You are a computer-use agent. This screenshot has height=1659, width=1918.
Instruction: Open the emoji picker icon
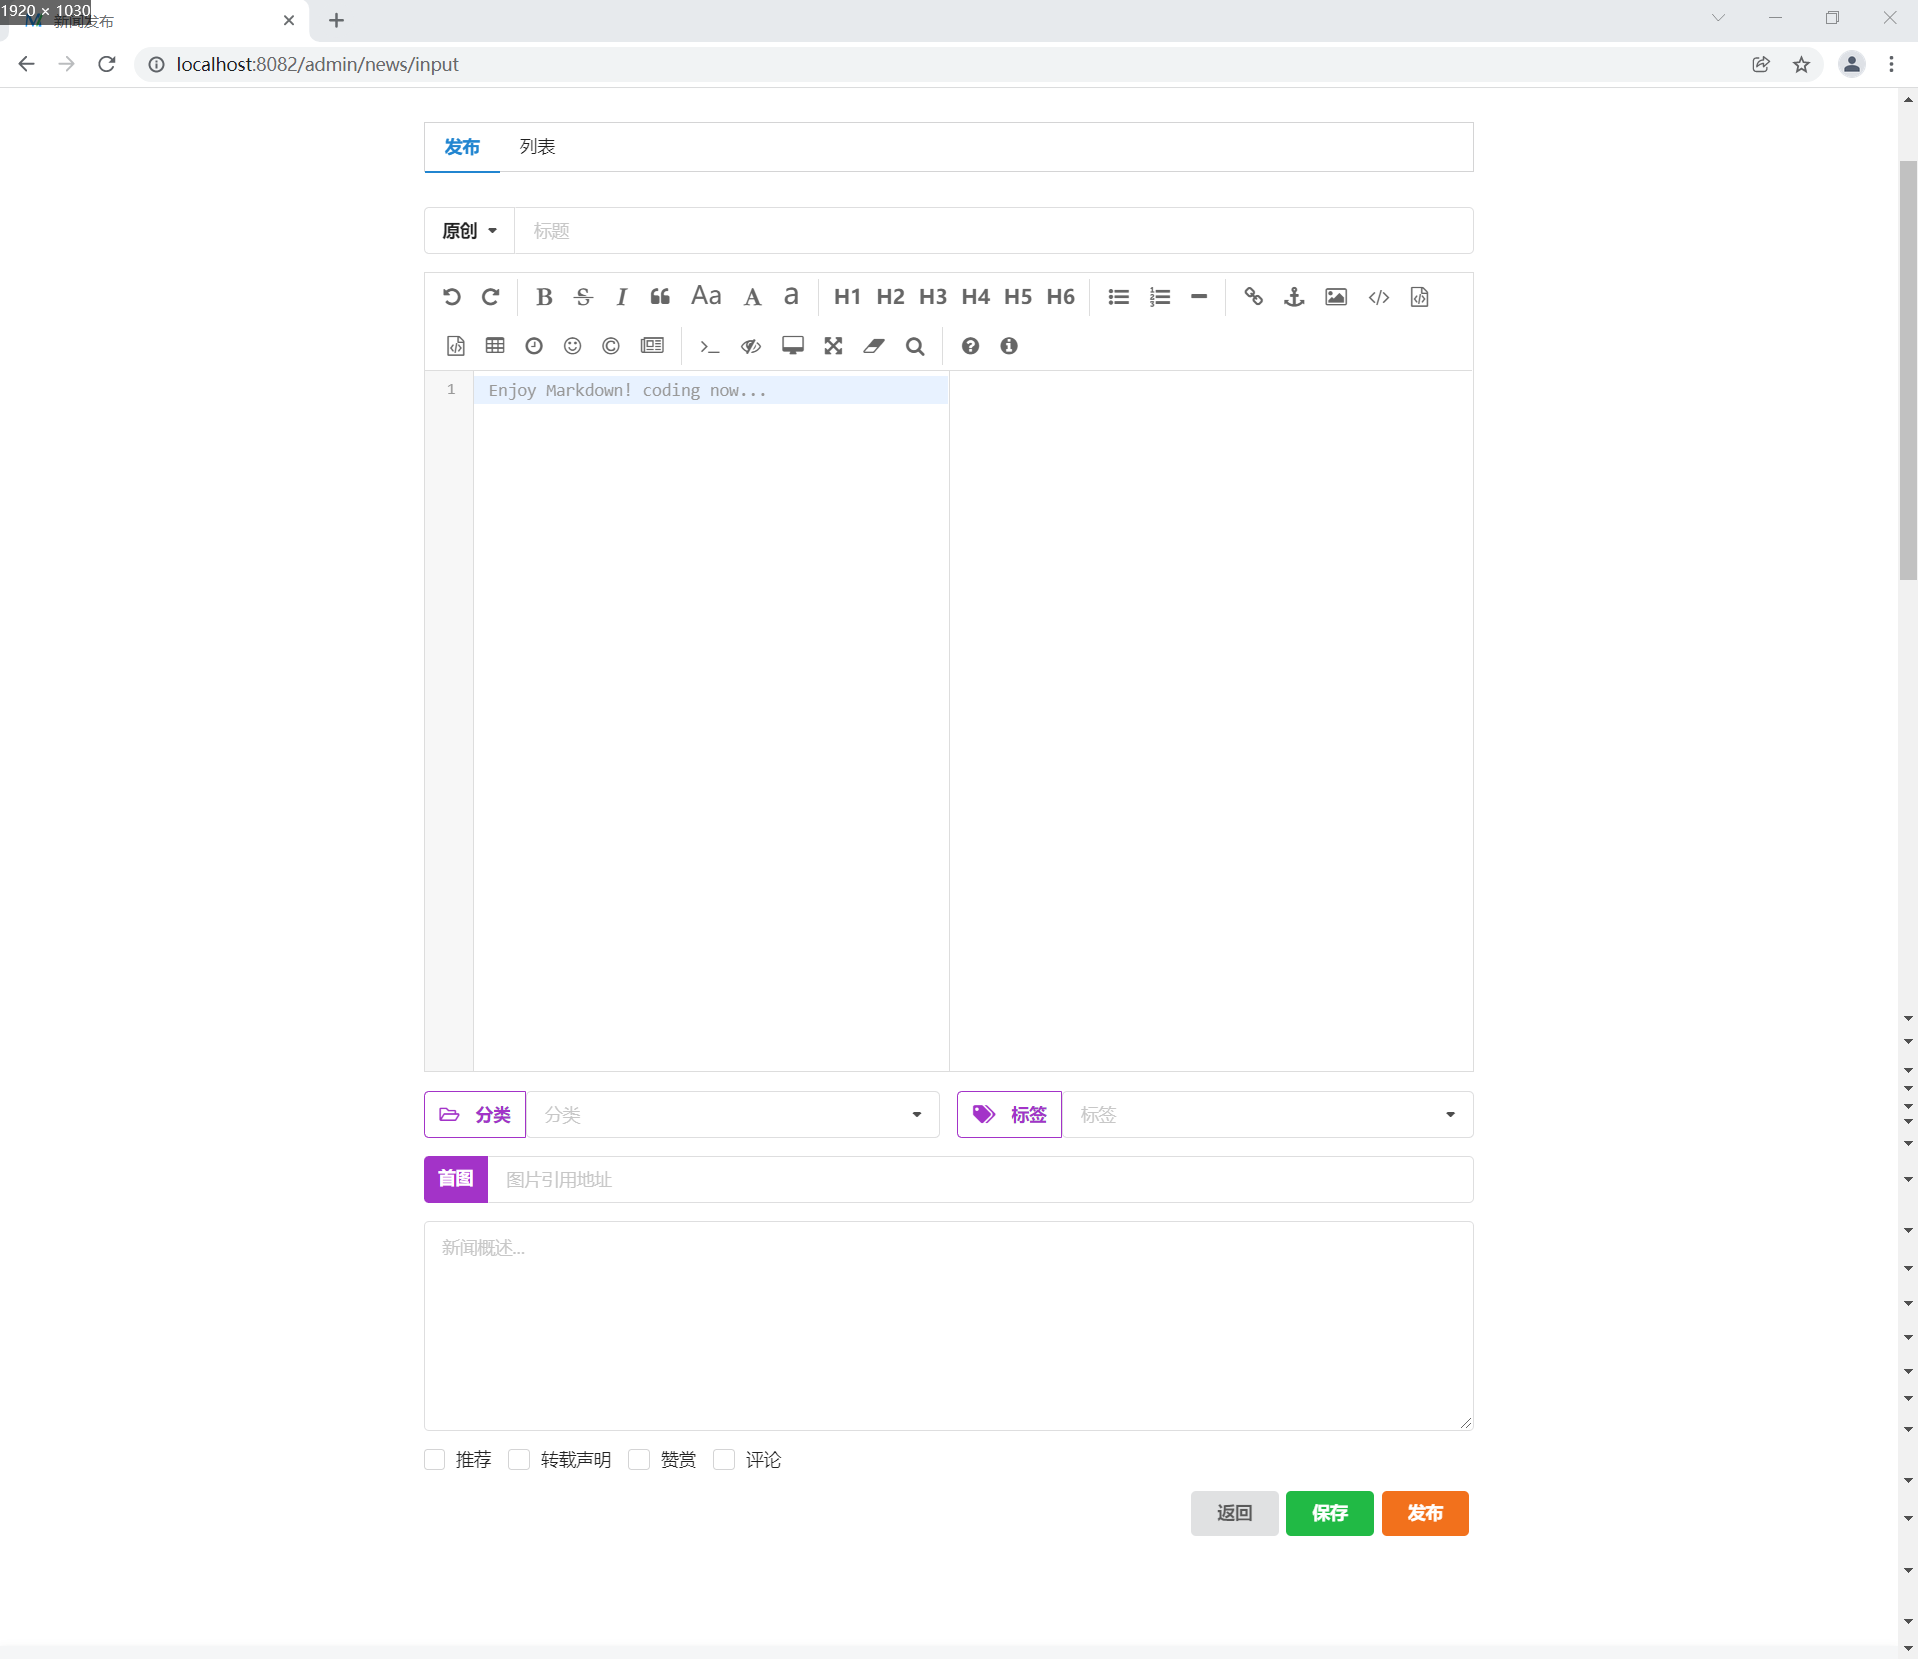coord(572,346)
